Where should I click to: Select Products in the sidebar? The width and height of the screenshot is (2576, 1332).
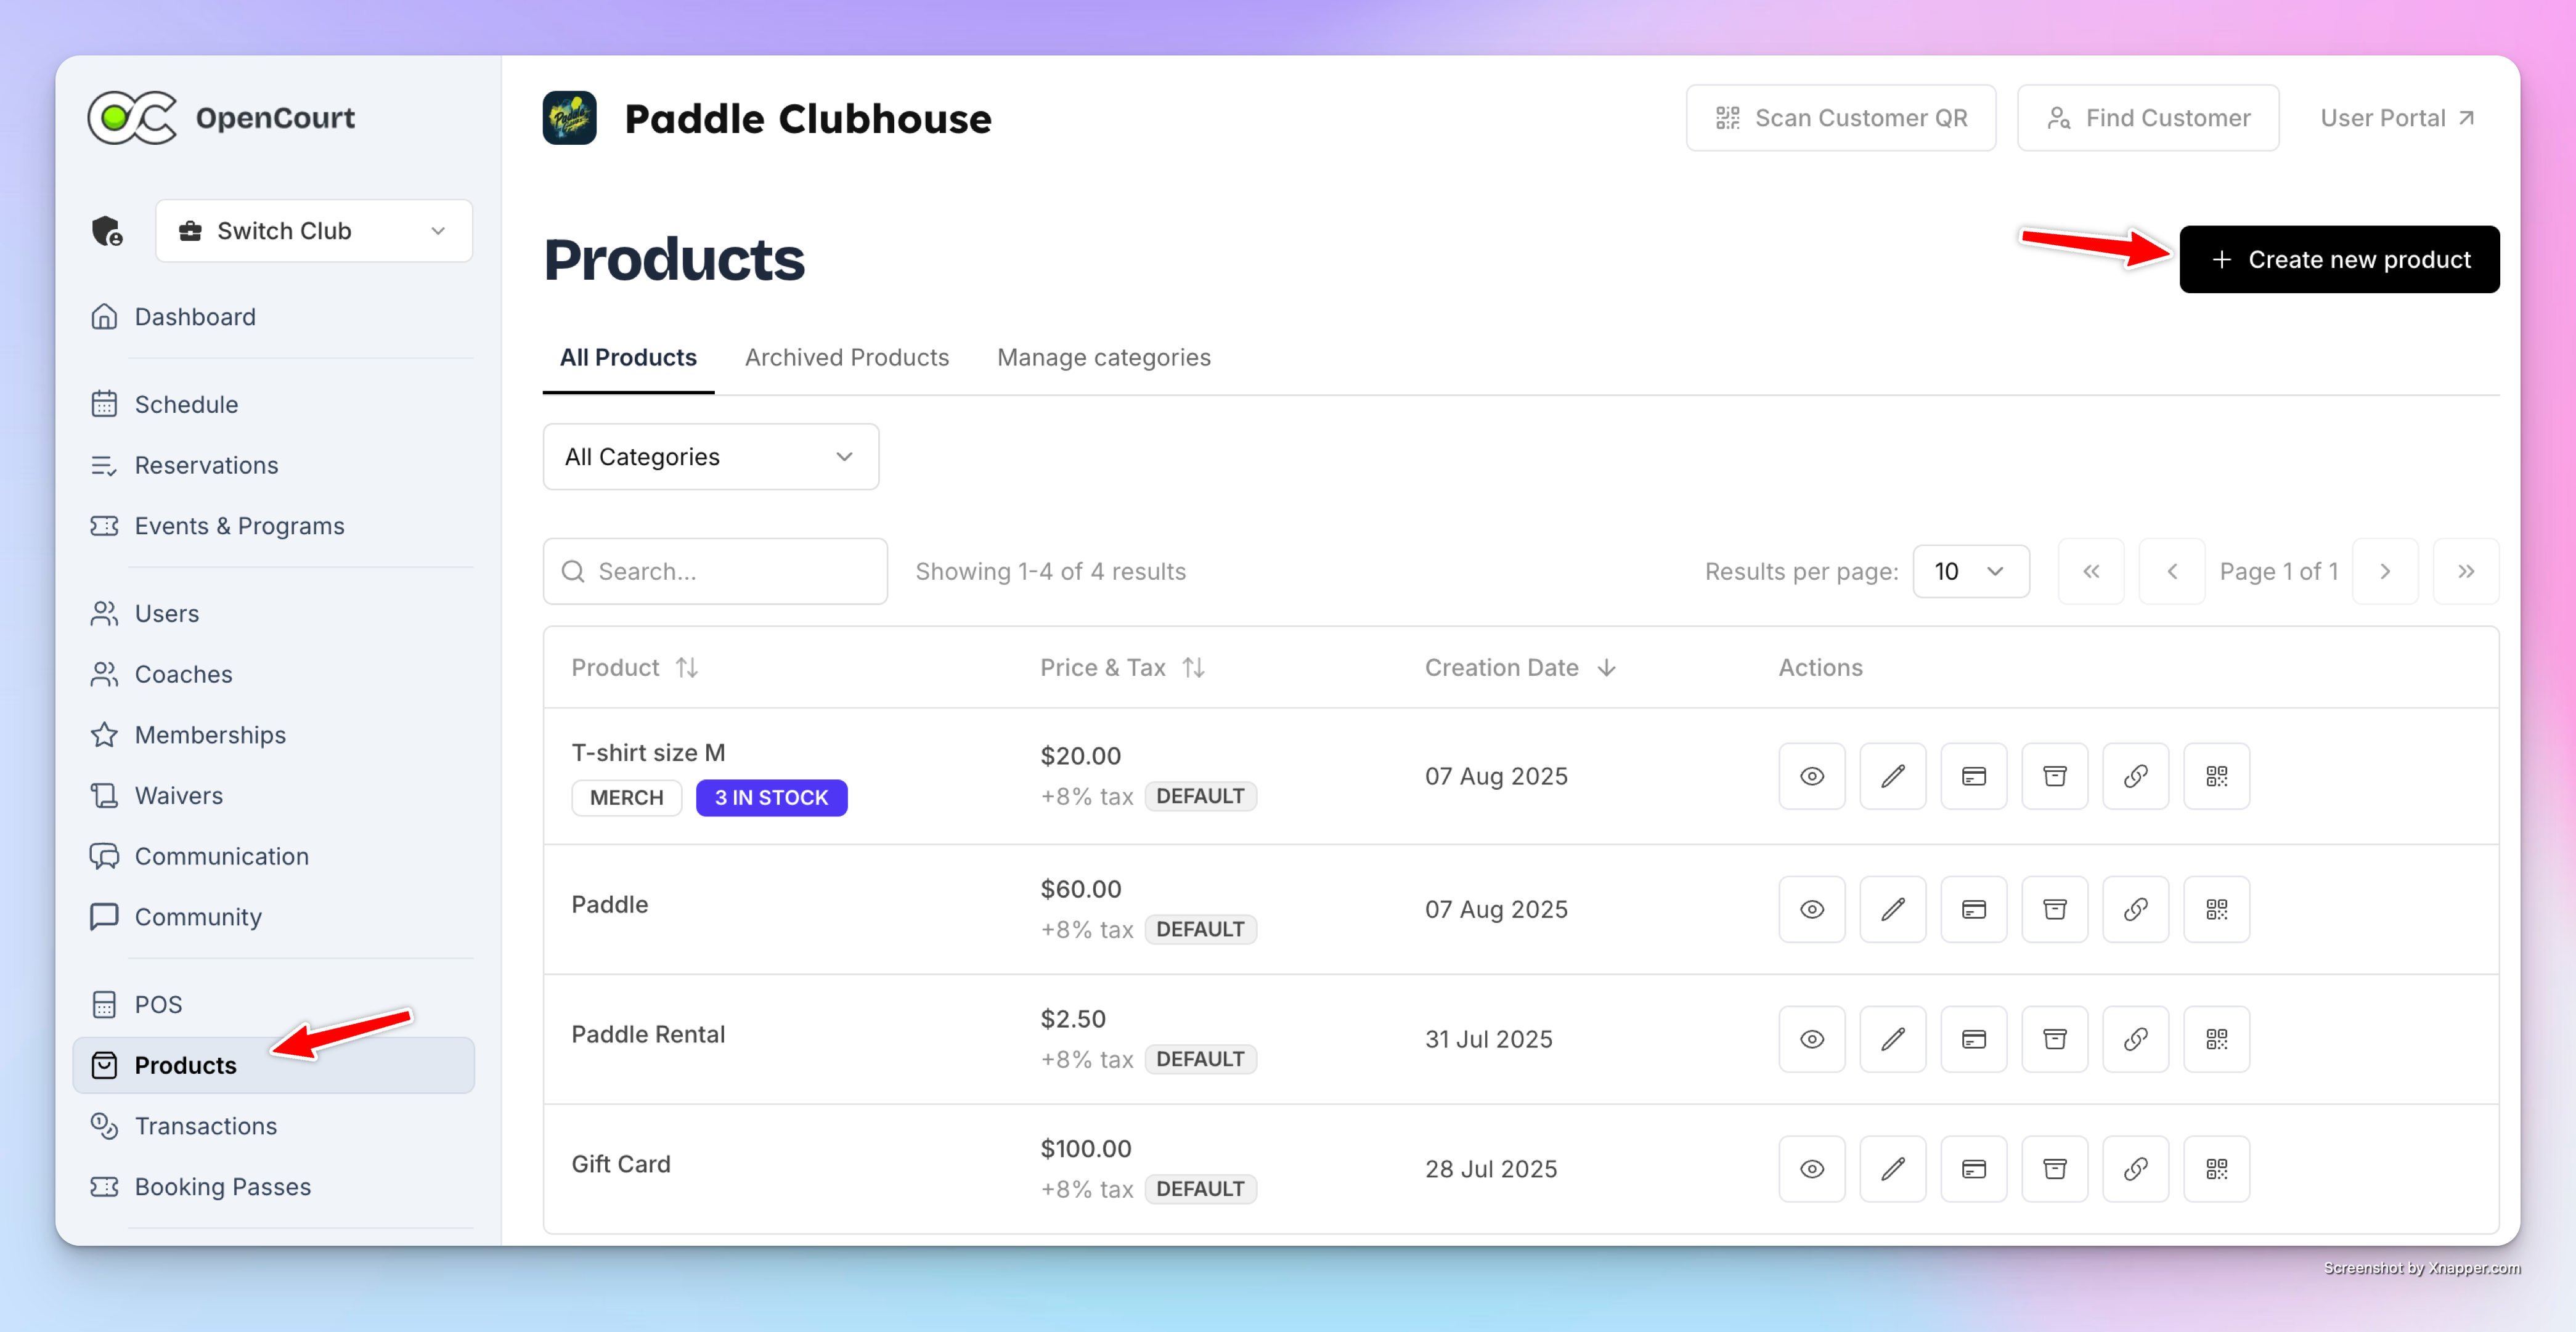(x=274, y=1065)
